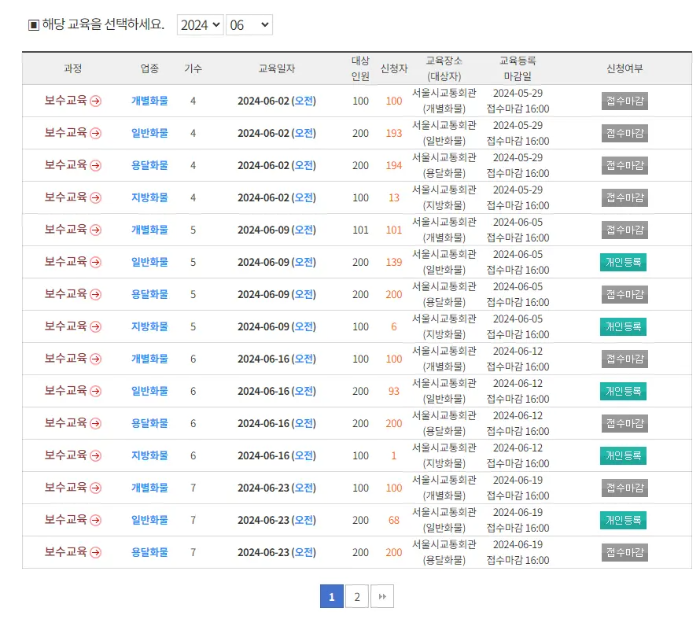Click arrow icon for 용달화물 기수 7 보수교육
Image resolution: width=700 pixels, height=632 pixels.
point(96,553)
